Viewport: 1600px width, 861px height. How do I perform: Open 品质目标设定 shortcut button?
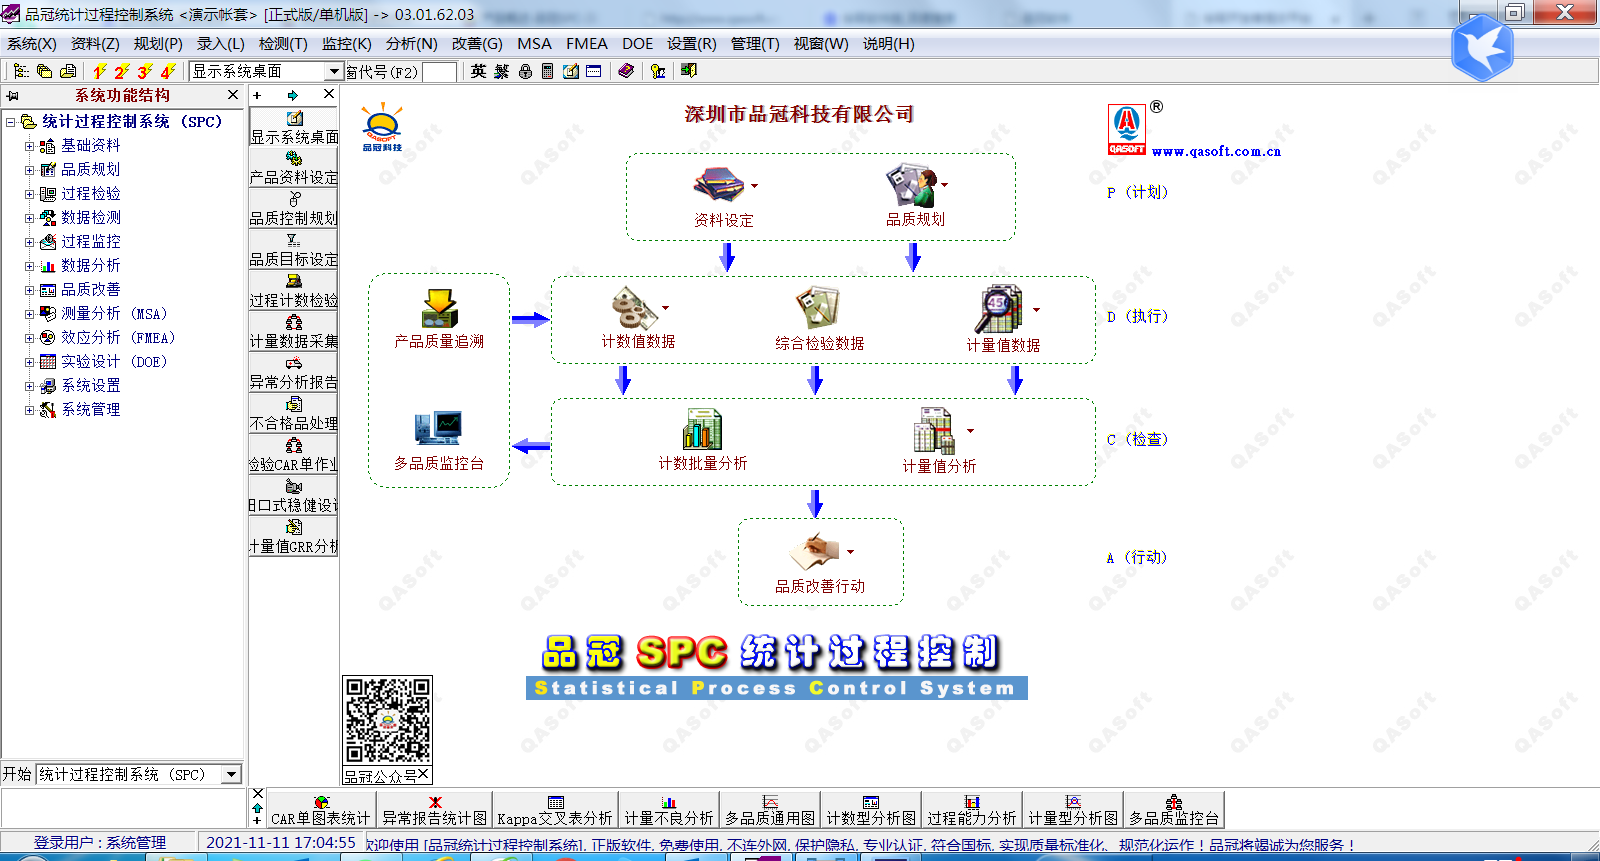294,249
